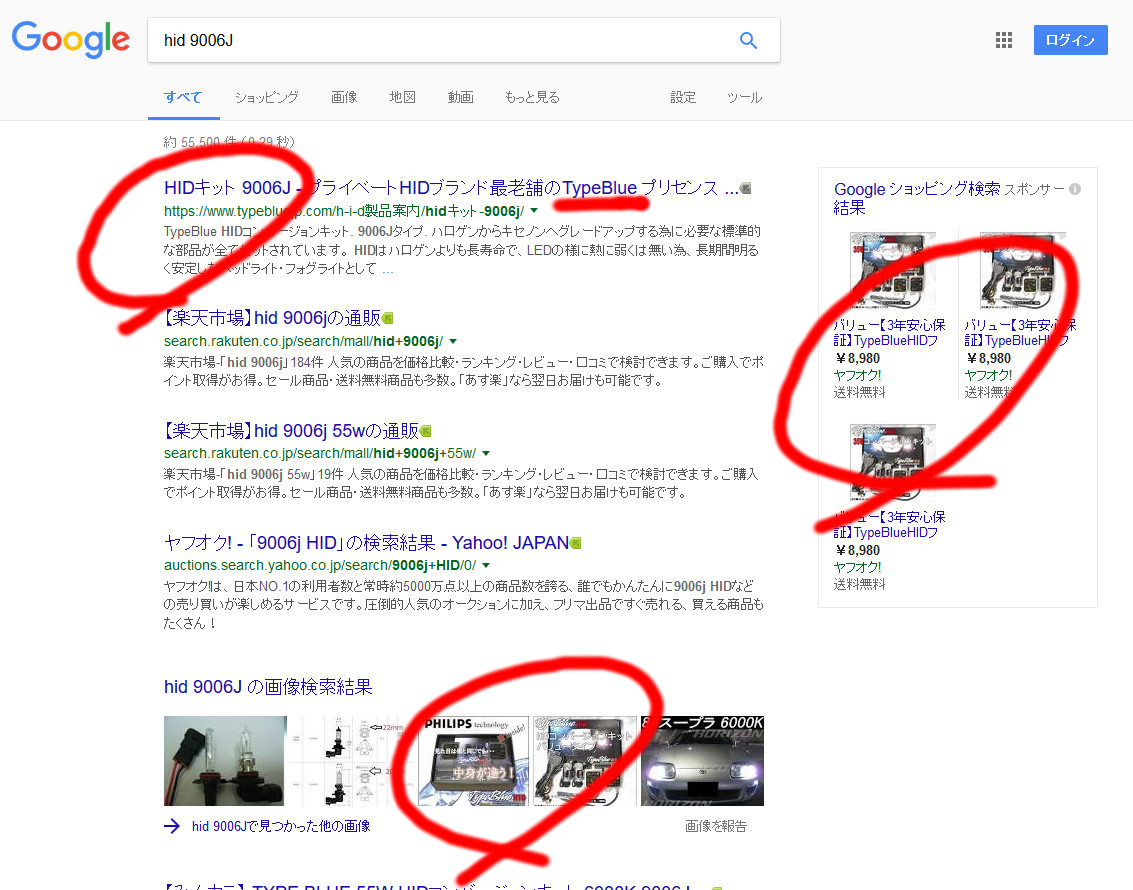
Task: Click the Google logo
Action: point(70,39)
